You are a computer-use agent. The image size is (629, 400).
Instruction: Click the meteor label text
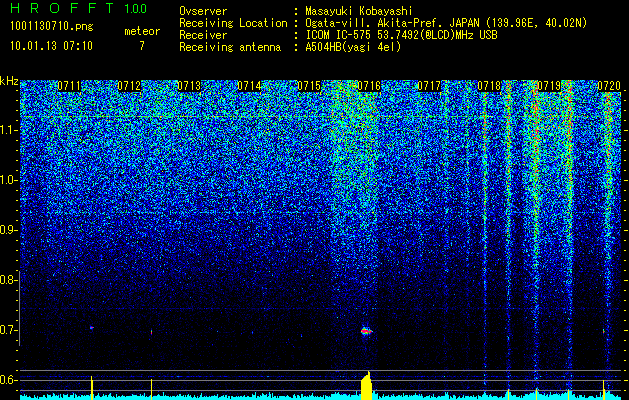pyautogui.click(x=142, y=31)
